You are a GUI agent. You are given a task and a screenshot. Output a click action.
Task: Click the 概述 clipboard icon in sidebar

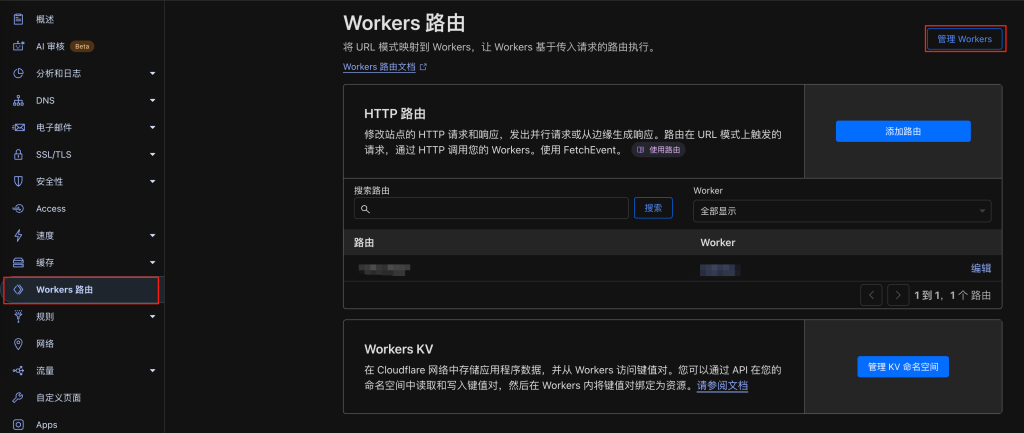[x=18, y=19]
